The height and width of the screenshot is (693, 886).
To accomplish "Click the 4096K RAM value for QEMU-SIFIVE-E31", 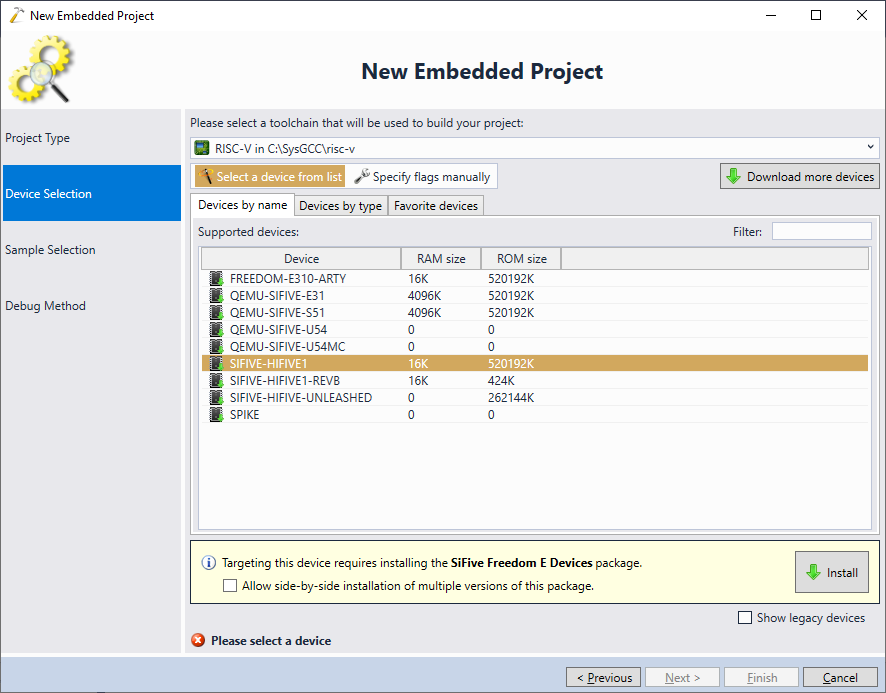I will coord(424,295).
